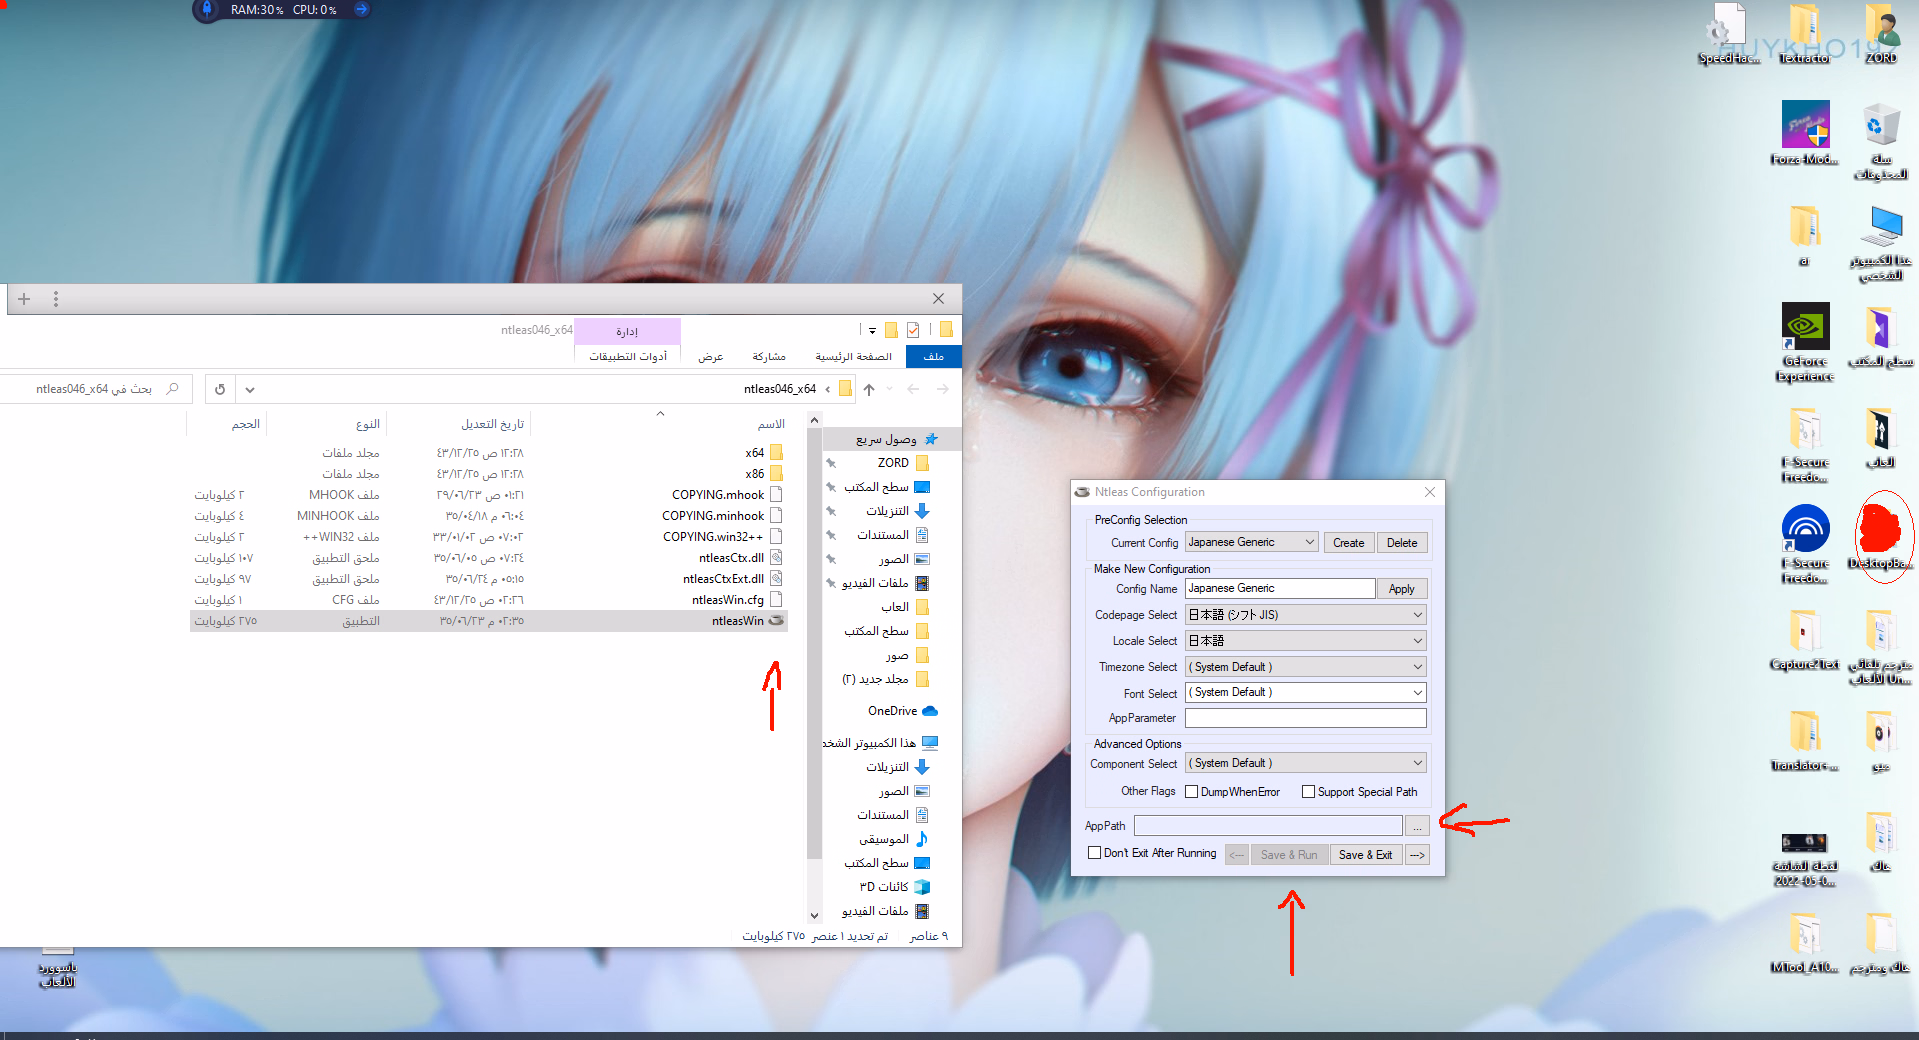Open the مشاركة ribbon tab

click(x=768, y=357)
